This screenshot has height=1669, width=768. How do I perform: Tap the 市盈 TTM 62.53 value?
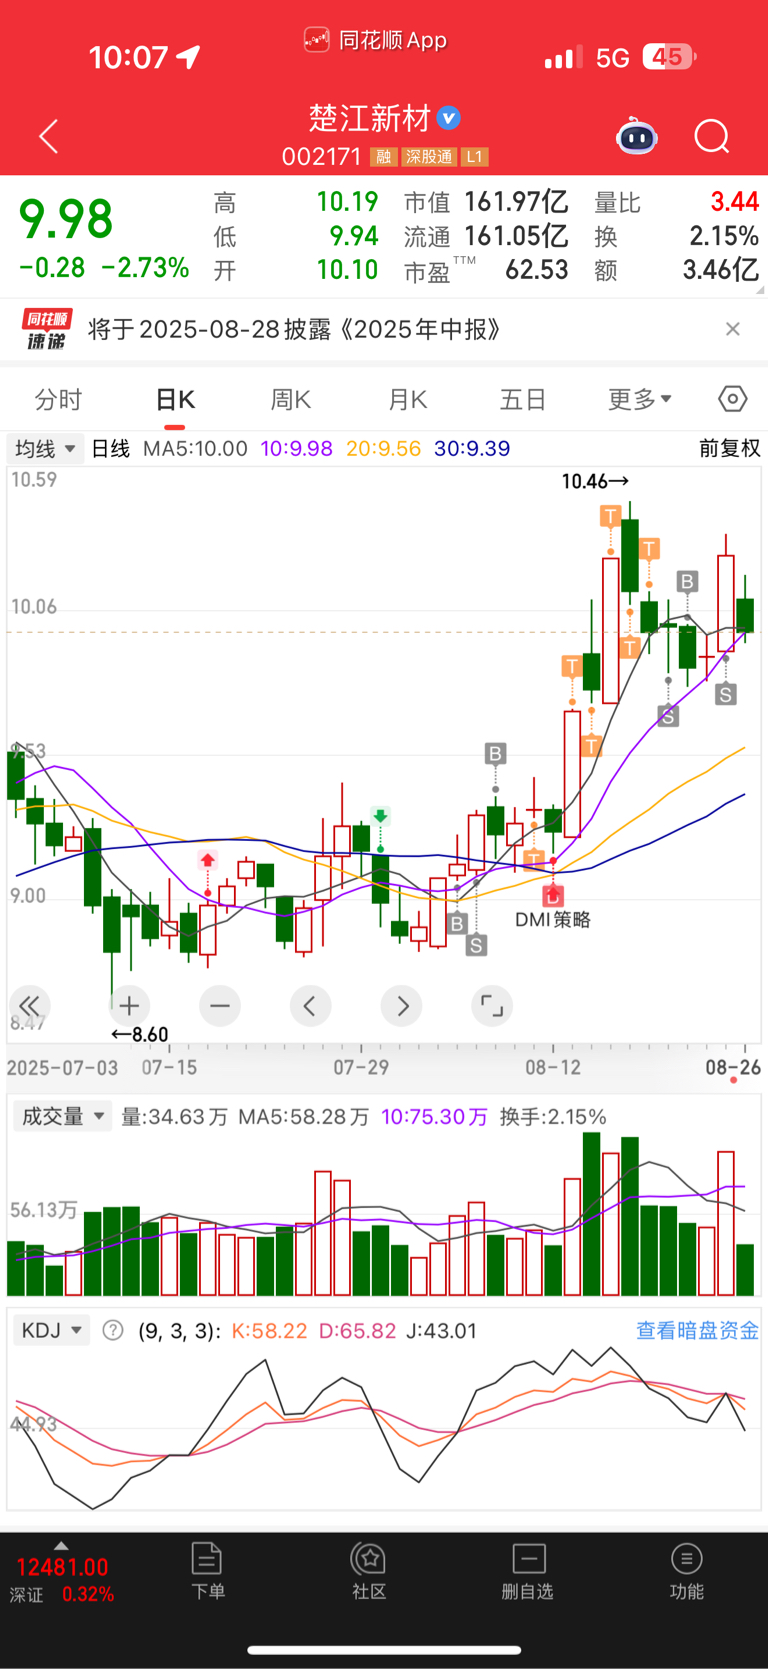(x=486, y=270)
